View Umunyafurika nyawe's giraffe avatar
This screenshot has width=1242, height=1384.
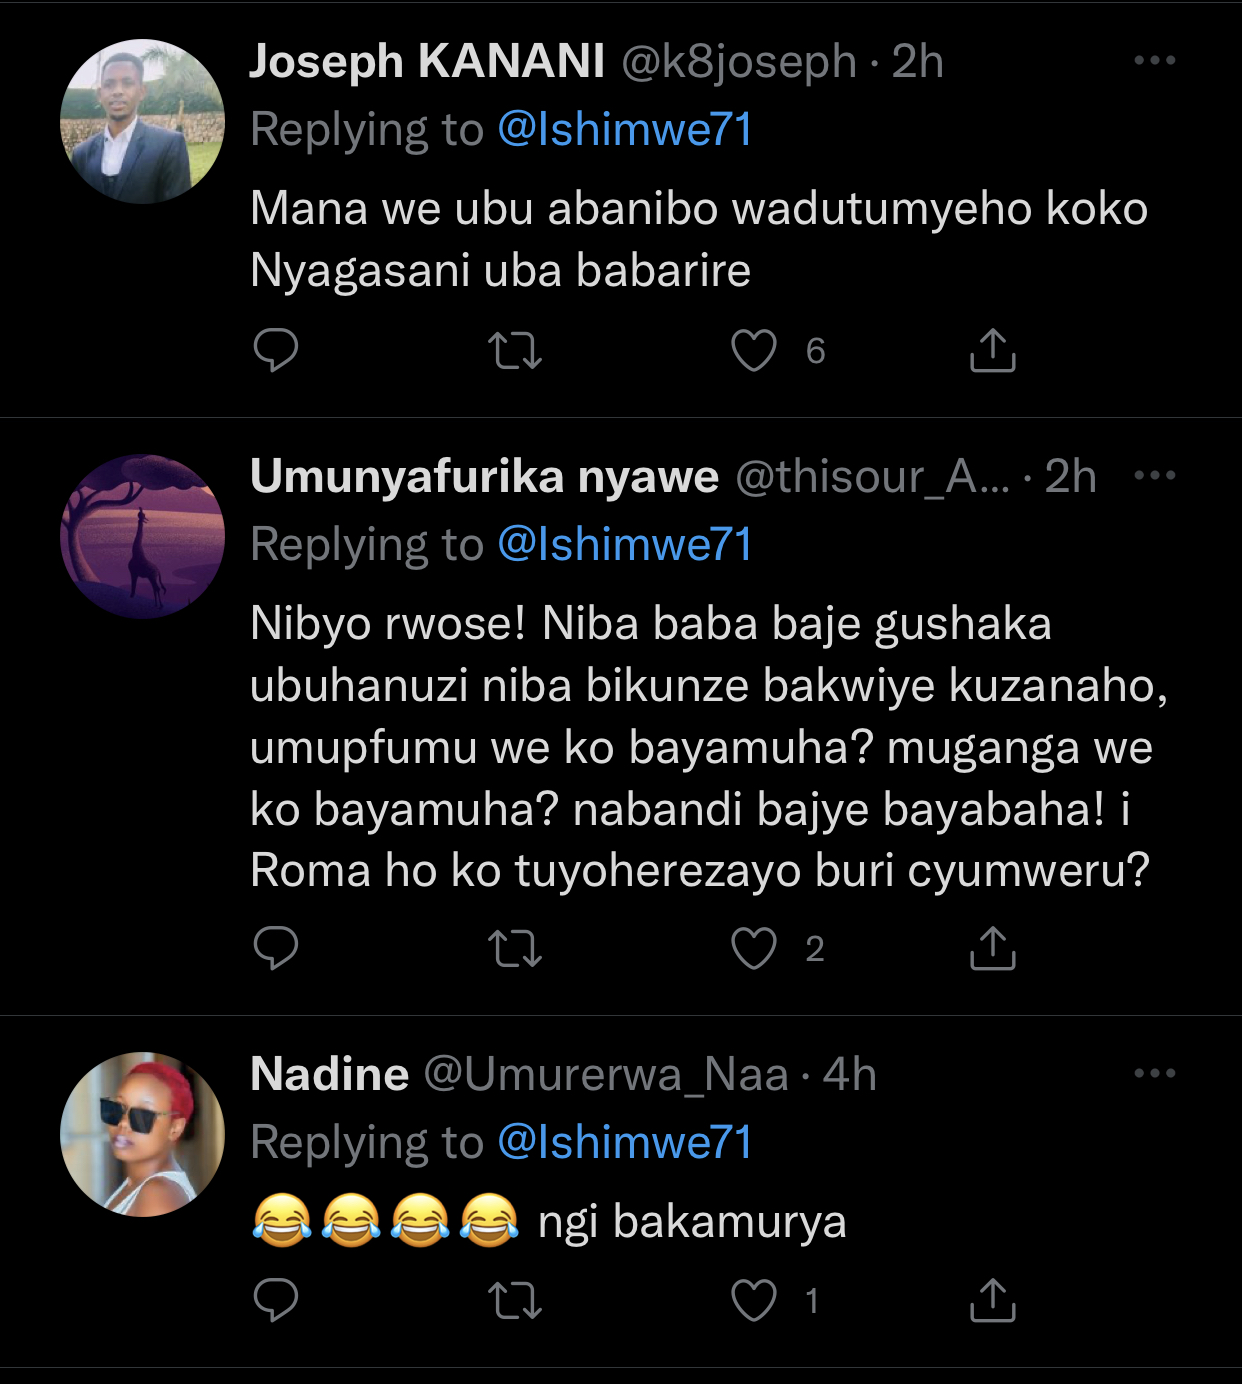(142, 537)
